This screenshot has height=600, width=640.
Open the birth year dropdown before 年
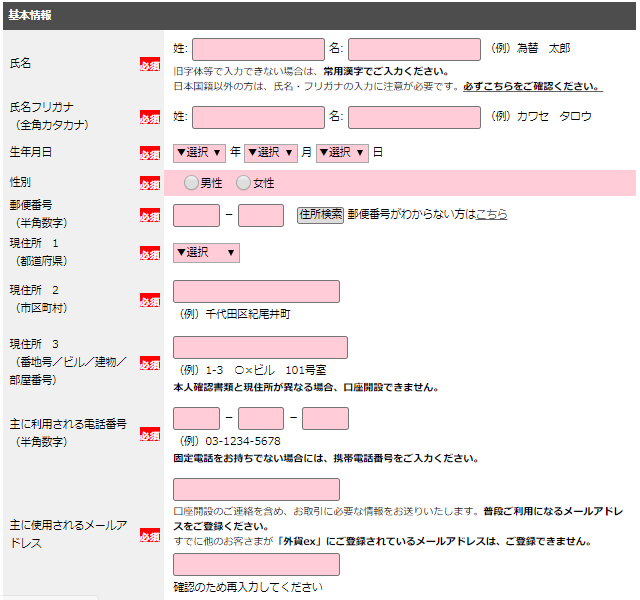tap(199, 153)
